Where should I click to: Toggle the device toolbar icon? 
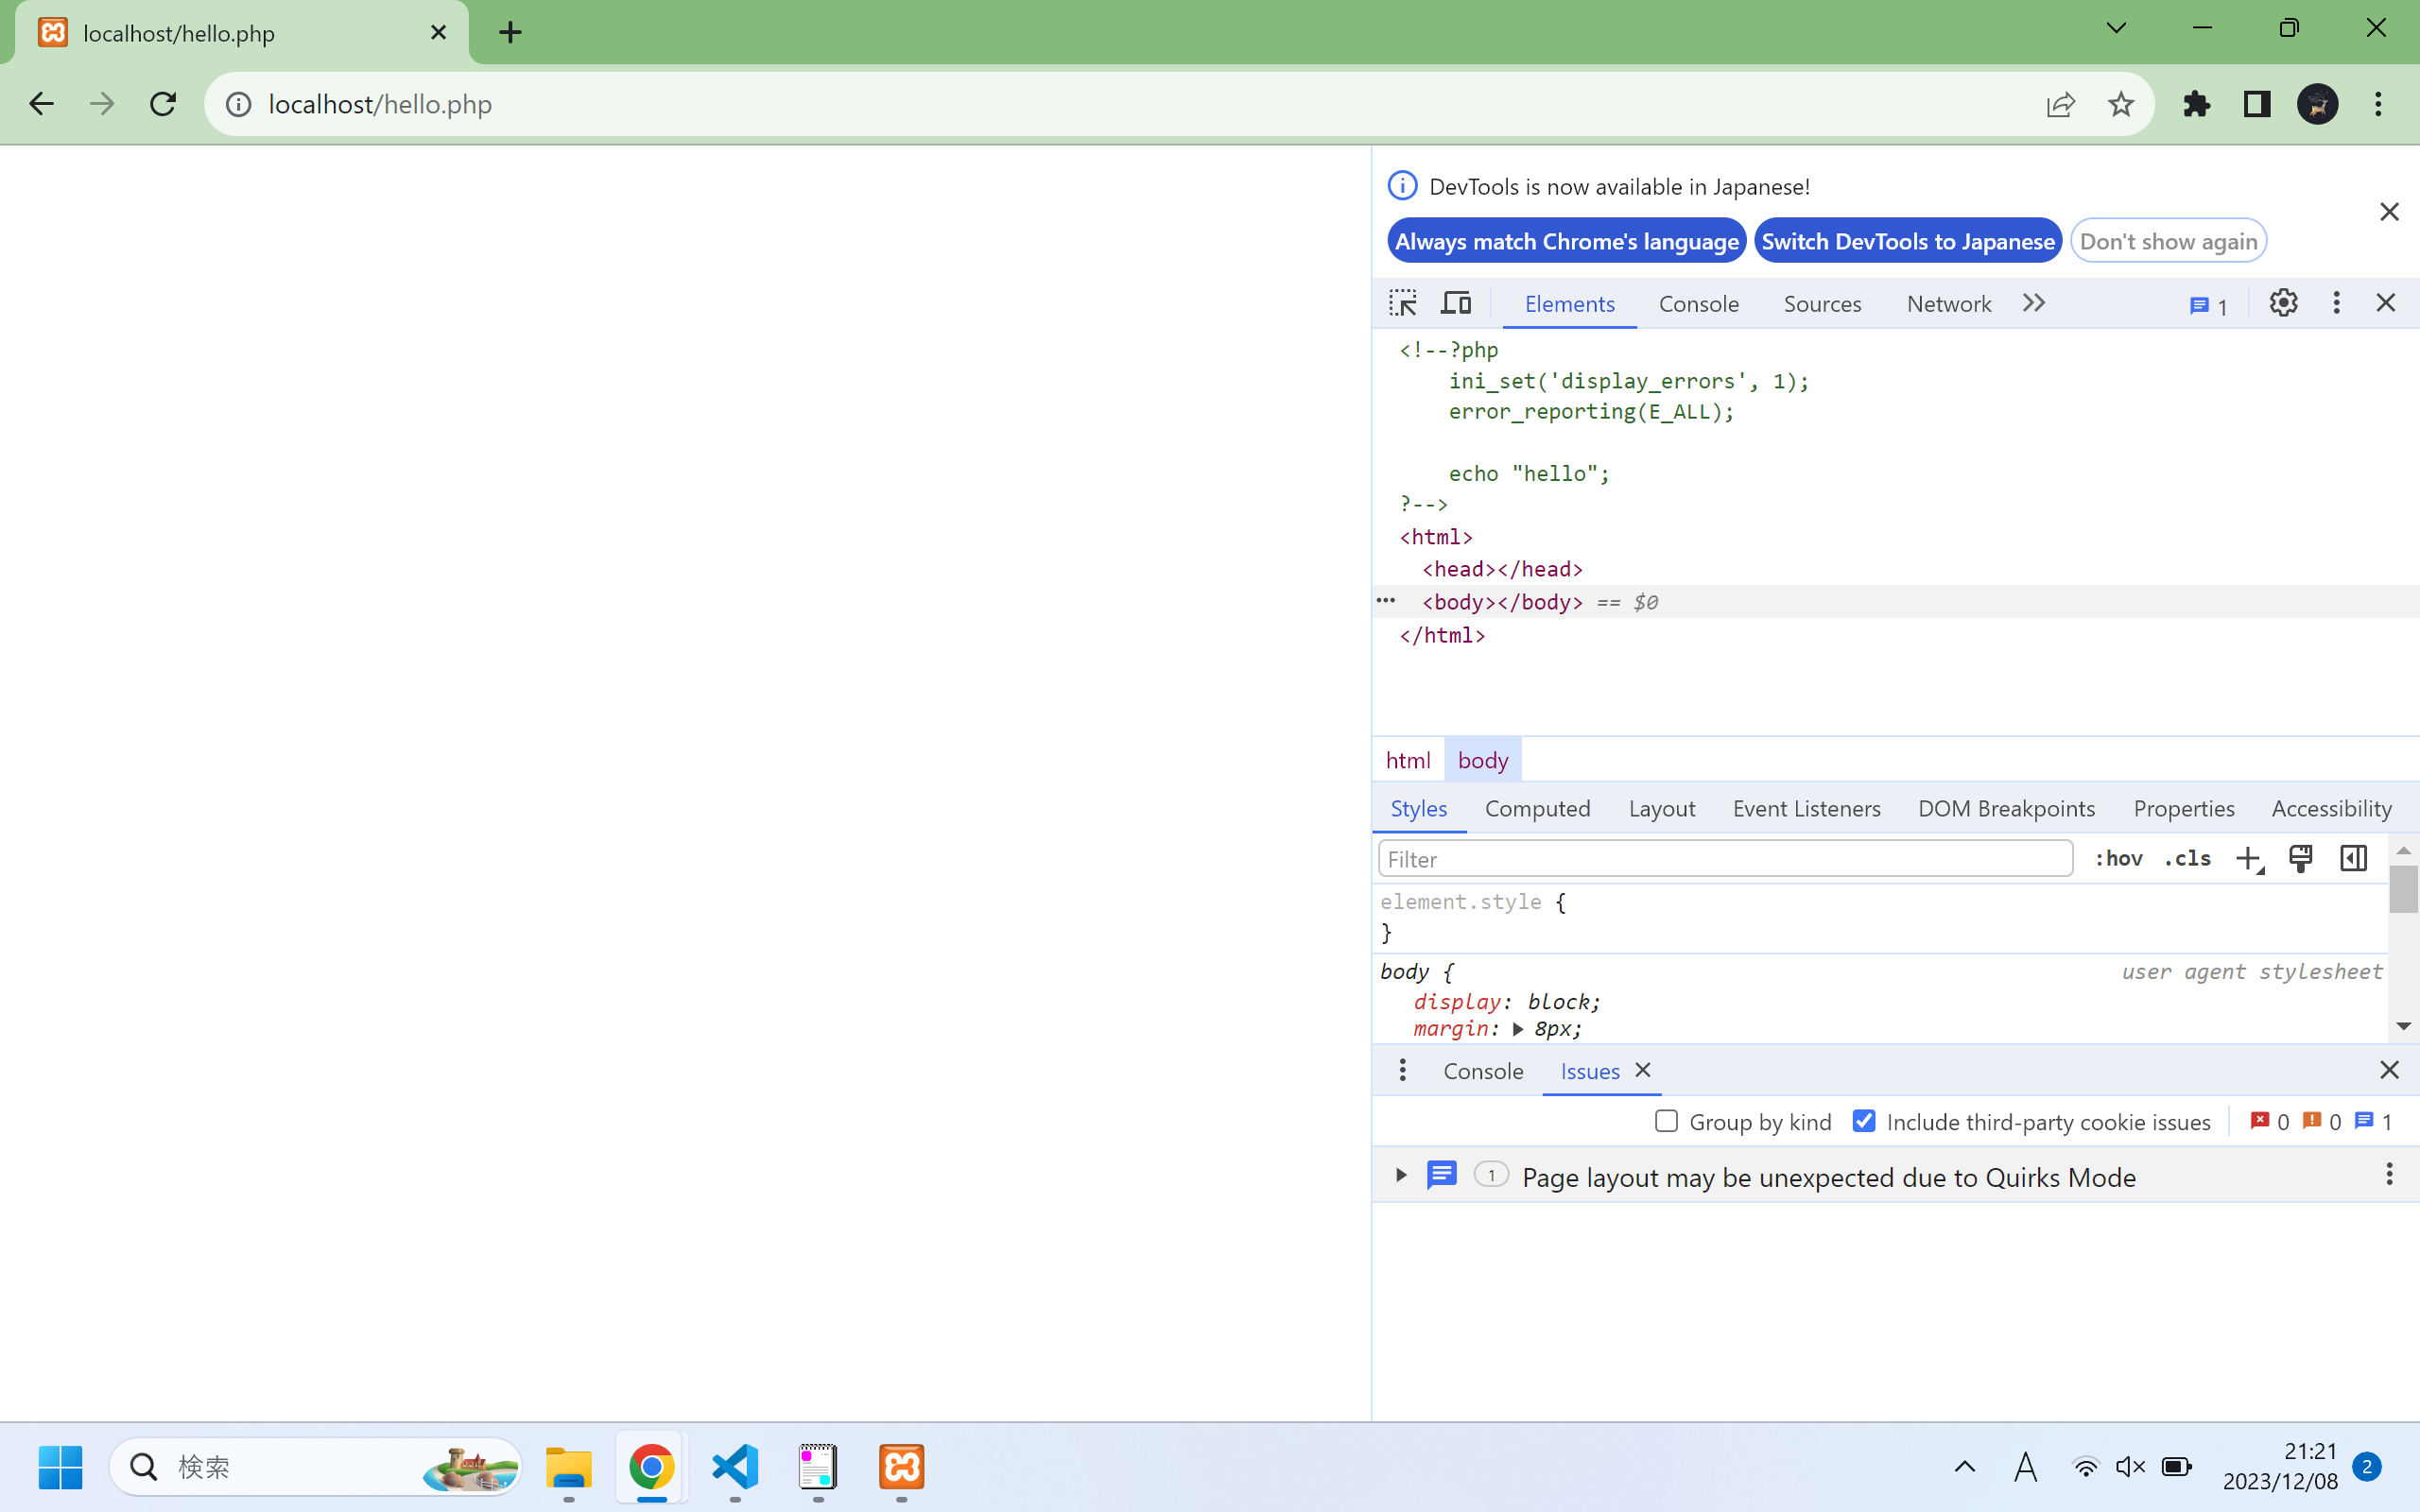tap(1456, 303)
